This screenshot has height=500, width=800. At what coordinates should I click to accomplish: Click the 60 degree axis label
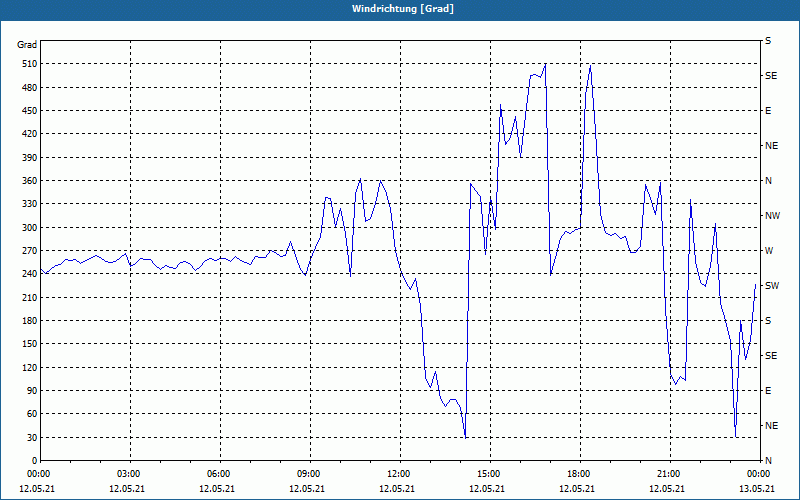point(31,414)
